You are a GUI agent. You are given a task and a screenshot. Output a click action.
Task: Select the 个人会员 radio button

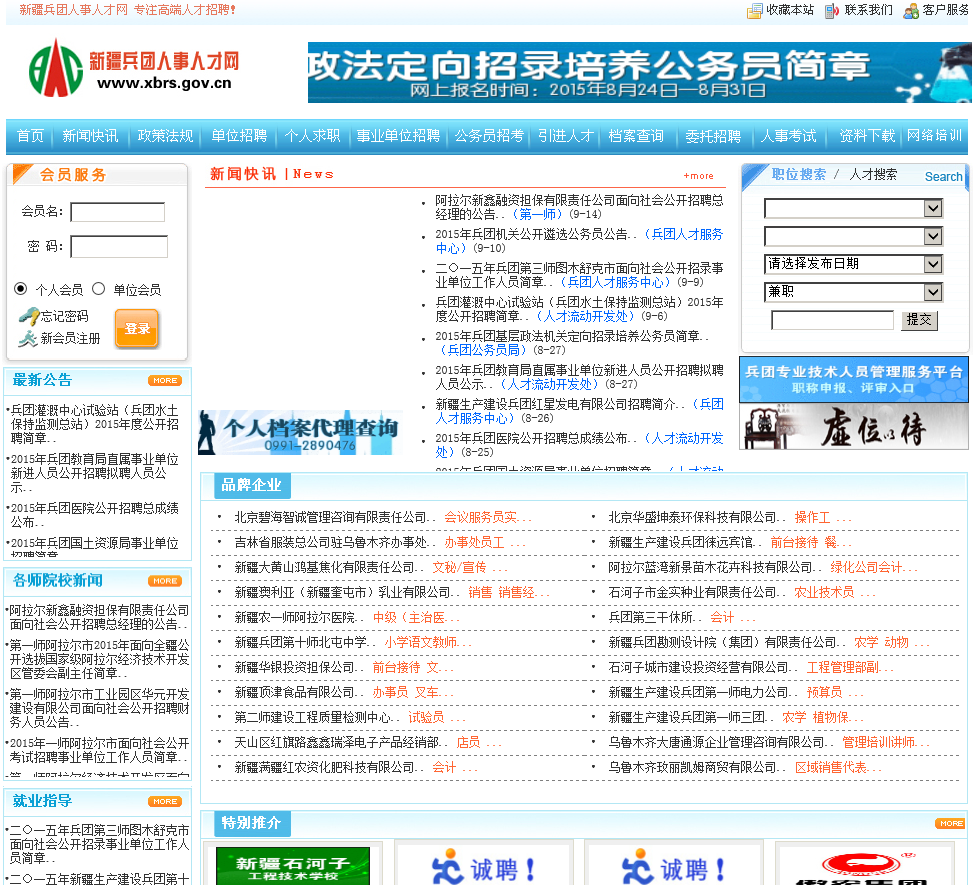pos(20,289)
